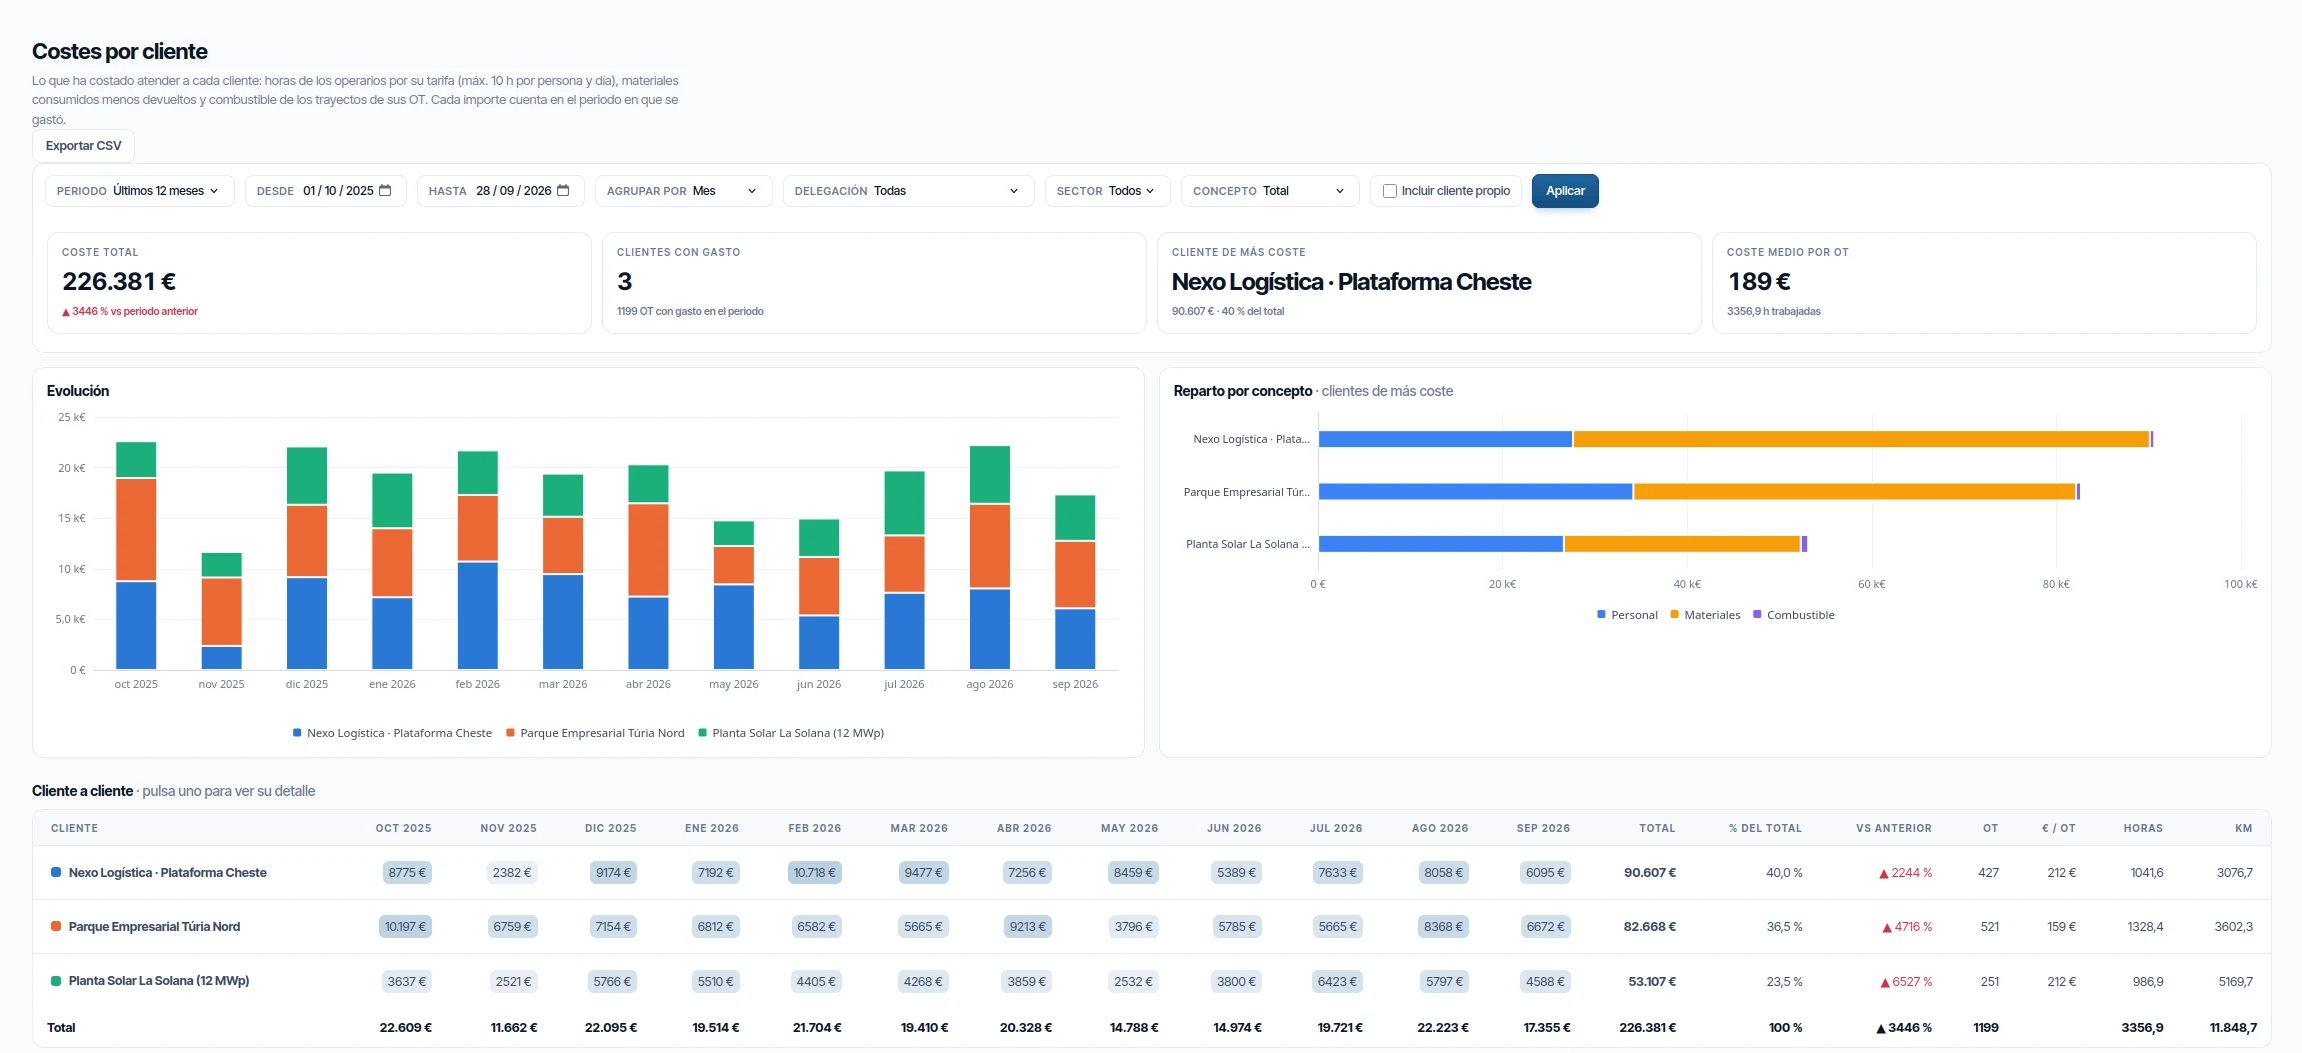Screen dimensions: 2302x1053
Task: Toggle Planta Solar La Solana legend entry
Action: [x=791, y=733]
